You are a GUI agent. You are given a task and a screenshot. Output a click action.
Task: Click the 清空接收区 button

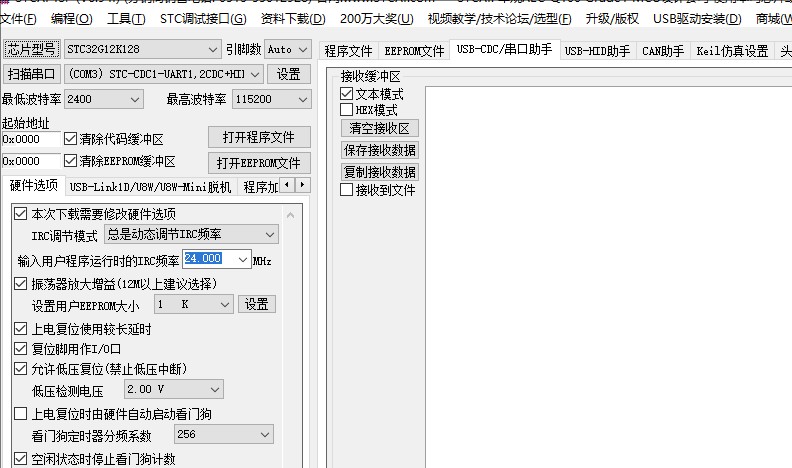click(x=379, y=128)
